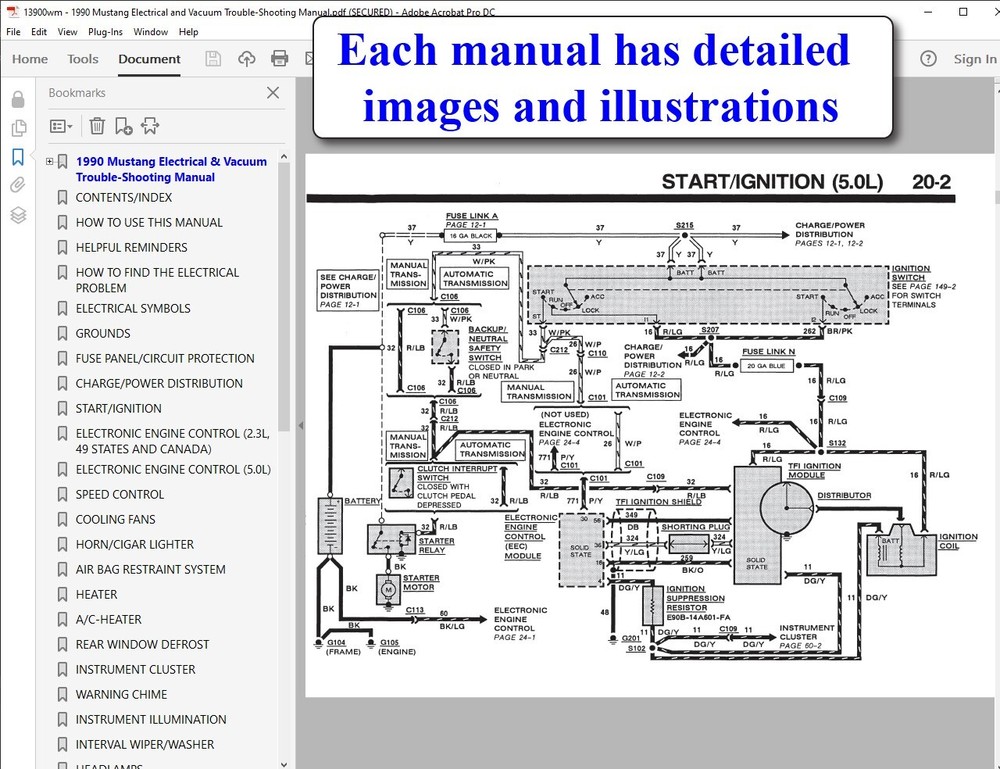1000x769 pixels.
Task: Open the Layers sidebar icon
Action: 18,215
